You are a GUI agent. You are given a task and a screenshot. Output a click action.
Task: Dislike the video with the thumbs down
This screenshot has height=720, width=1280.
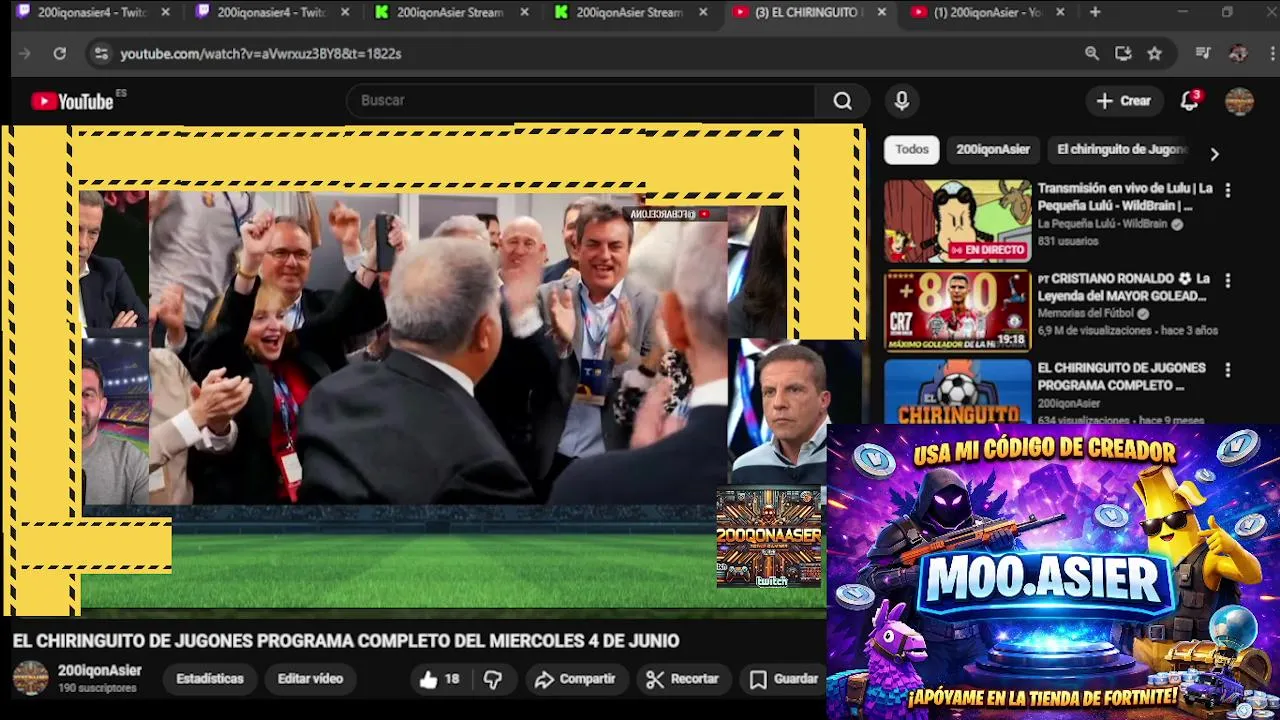click(493, 679)
